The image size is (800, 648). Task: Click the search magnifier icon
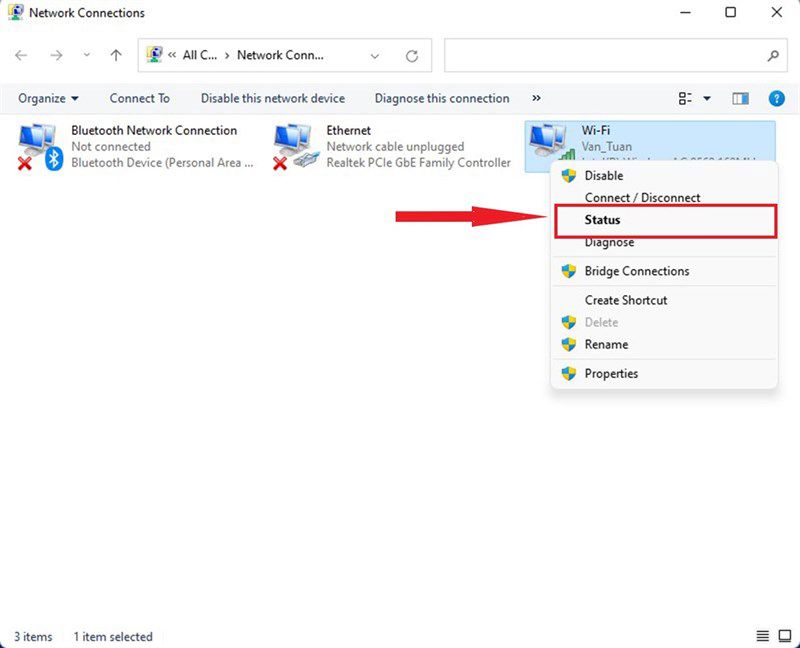pos(773,55)
